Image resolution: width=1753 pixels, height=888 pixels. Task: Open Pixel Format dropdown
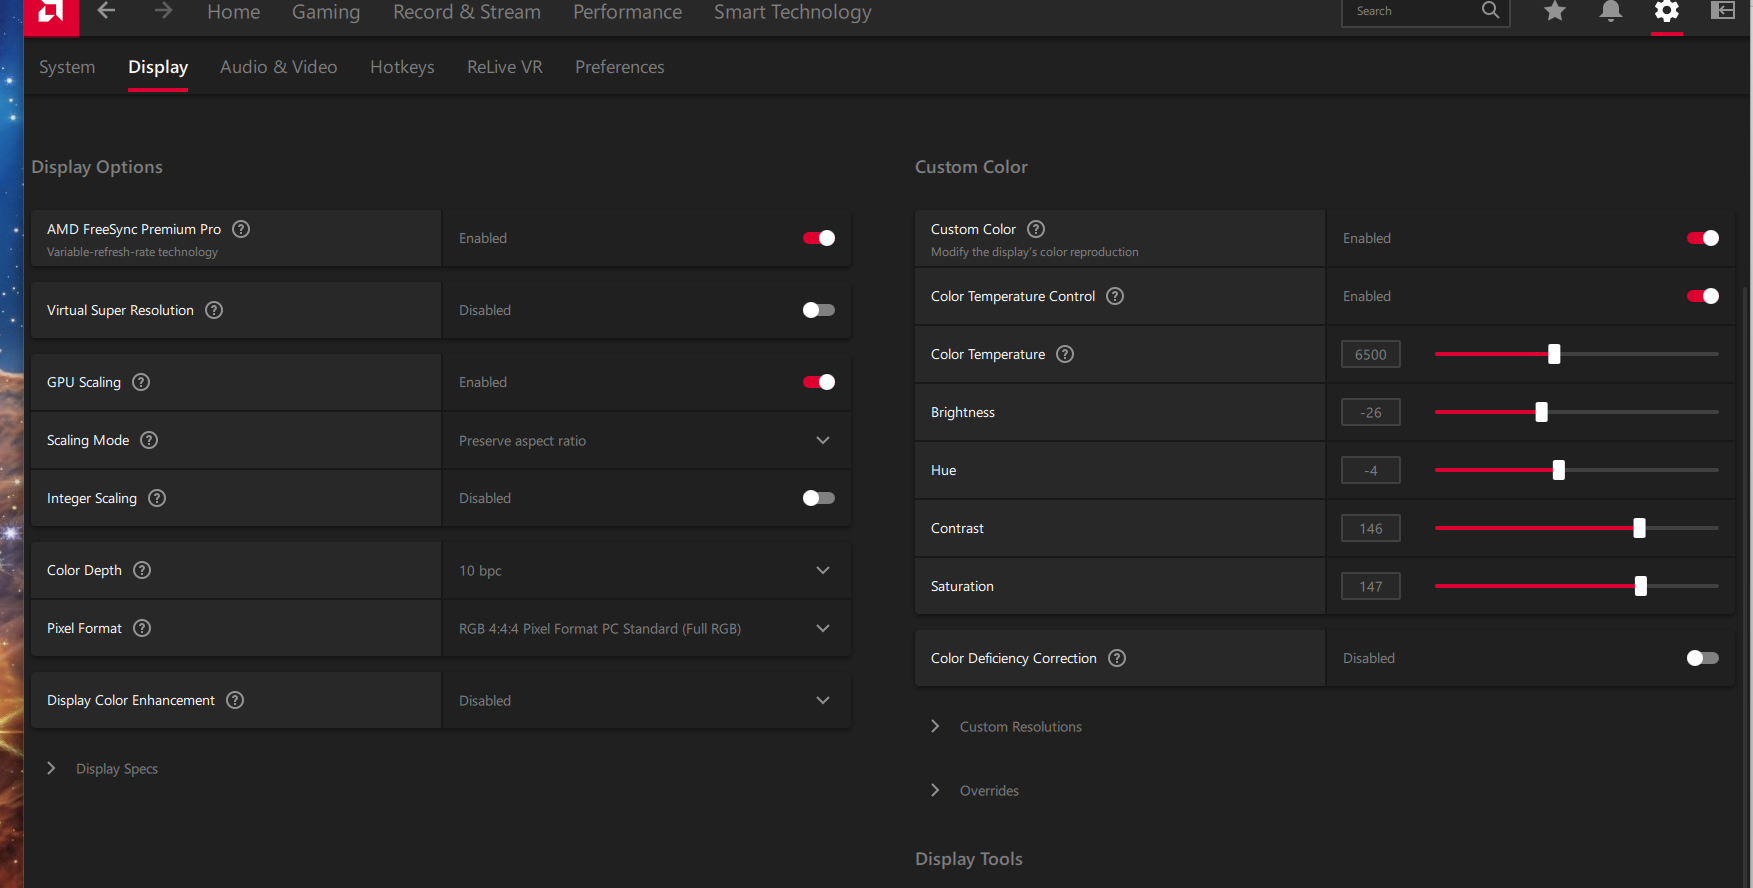click(647, 628)
